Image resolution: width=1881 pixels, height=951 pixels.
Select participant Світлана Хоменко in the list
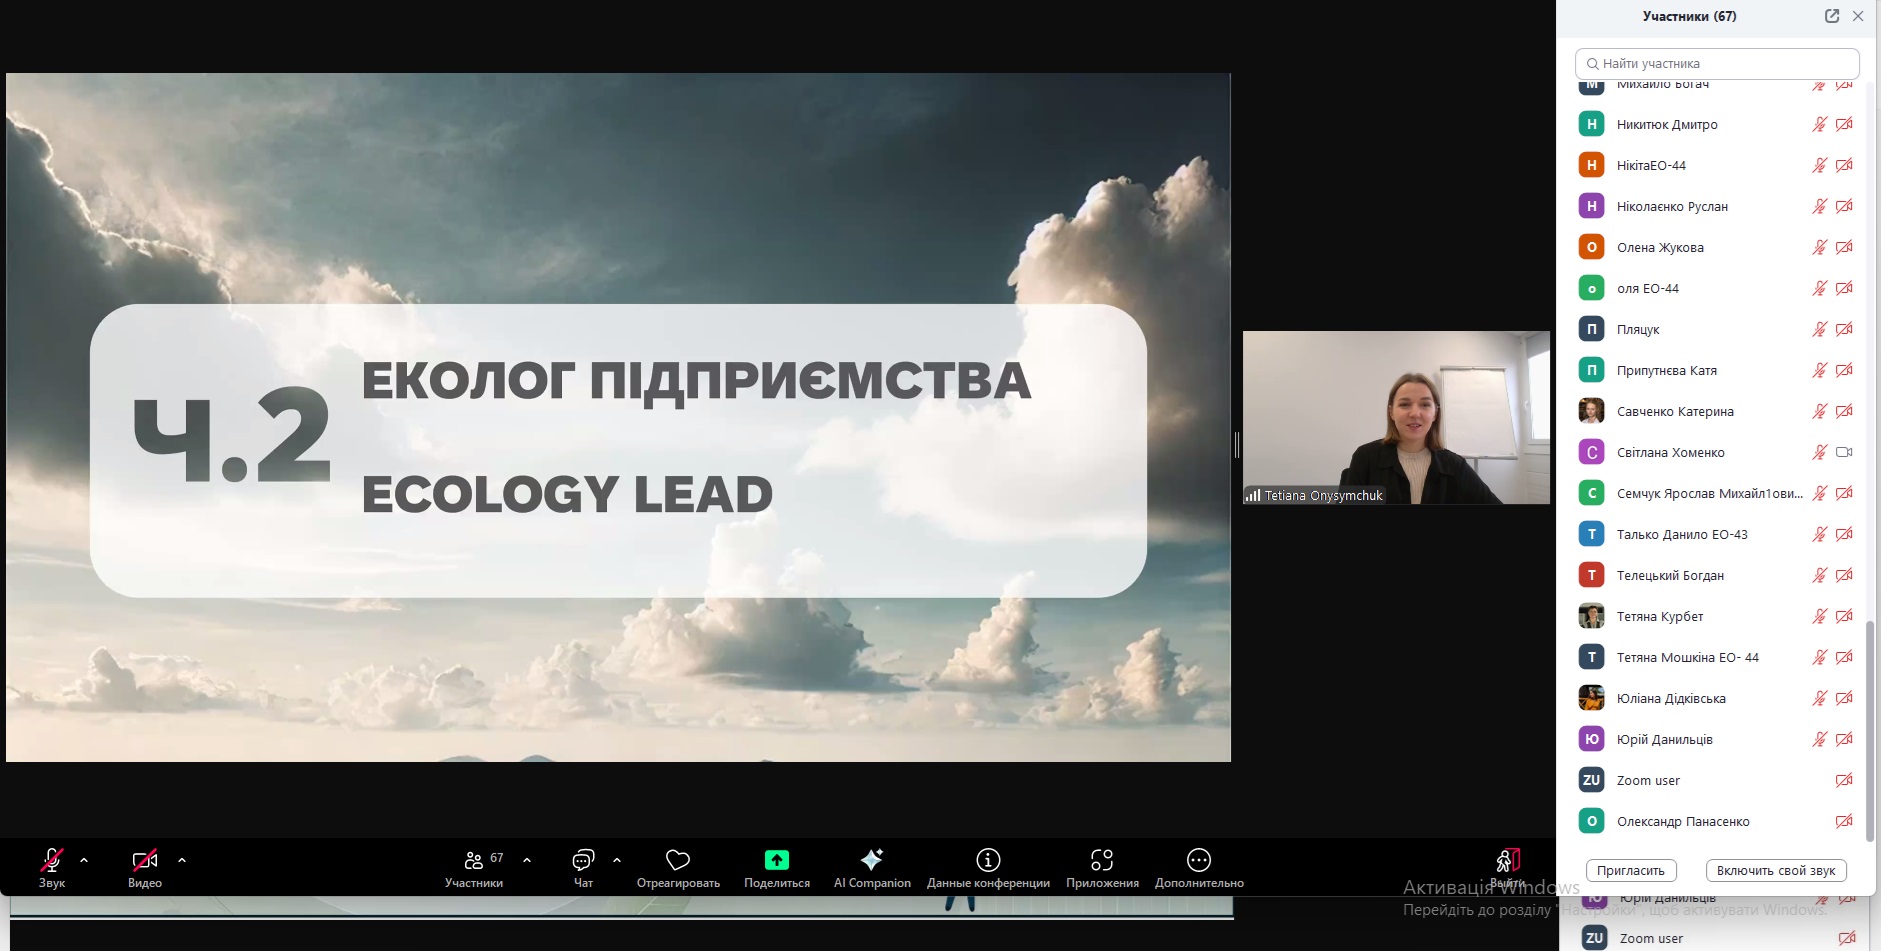[x=1670, y=453]
